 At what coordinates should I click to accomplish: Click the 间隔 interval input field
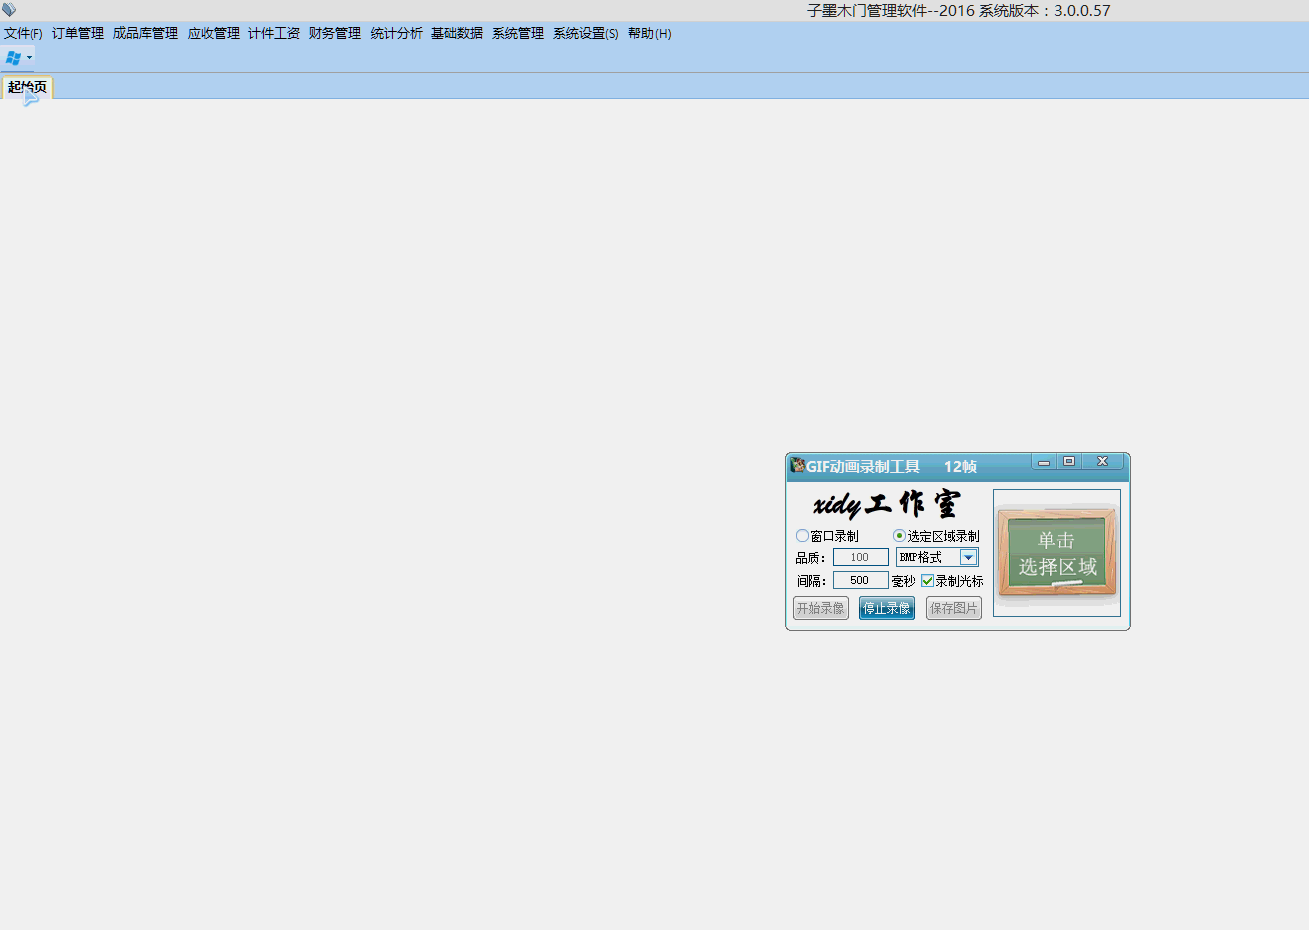click(860, 581)
